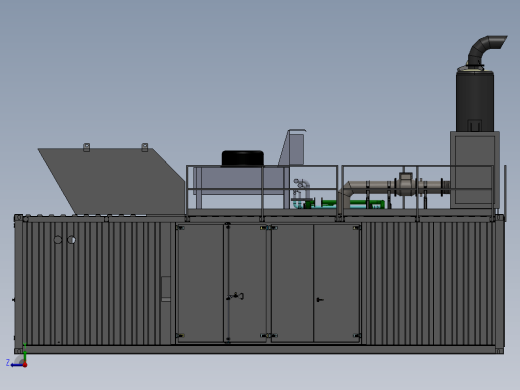Select the rightmost door panel
The height and width of the screenshot is (390, 520).
click(337, 283)
